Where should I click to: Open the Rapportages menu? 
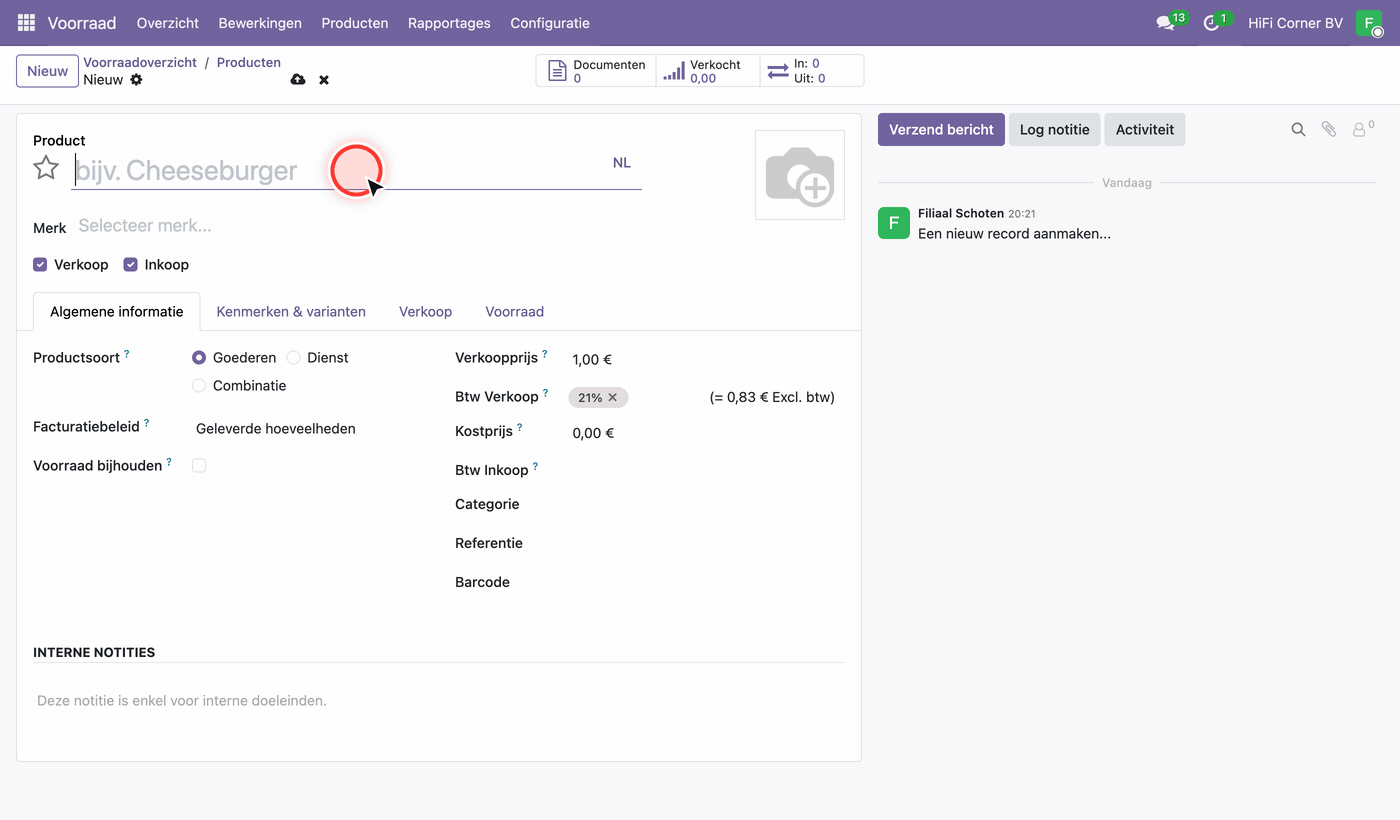pos(449,23)
